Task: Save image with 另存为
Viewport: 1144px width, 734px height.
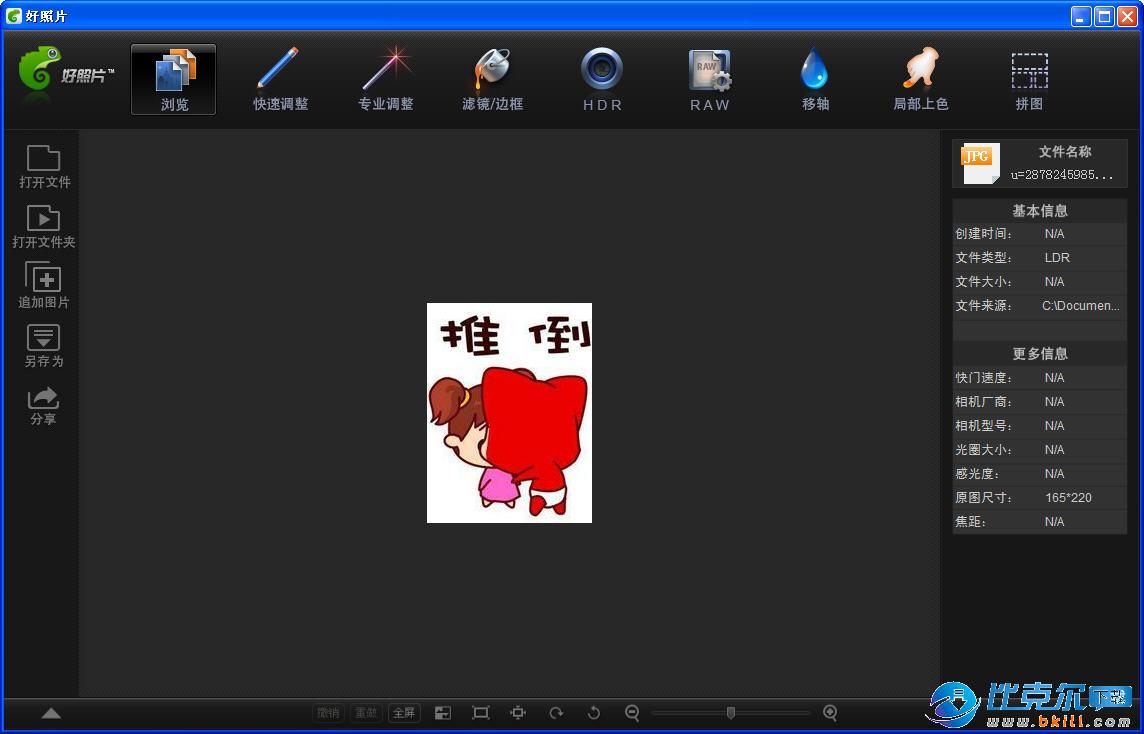Action: (x=44, y=345)
